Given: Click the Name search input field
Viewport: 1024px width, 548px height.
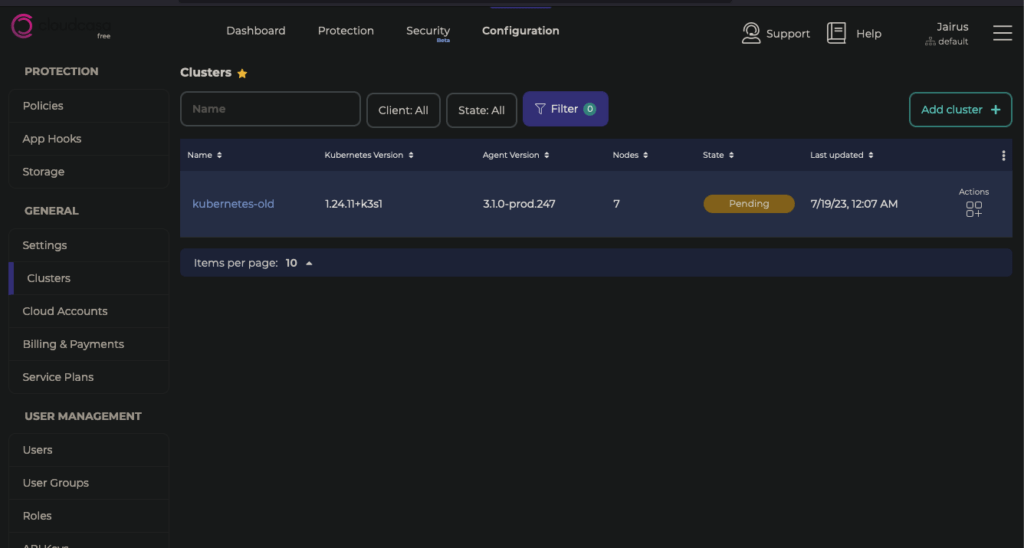Looking at the screenshot, I should [x=270, y=109].
